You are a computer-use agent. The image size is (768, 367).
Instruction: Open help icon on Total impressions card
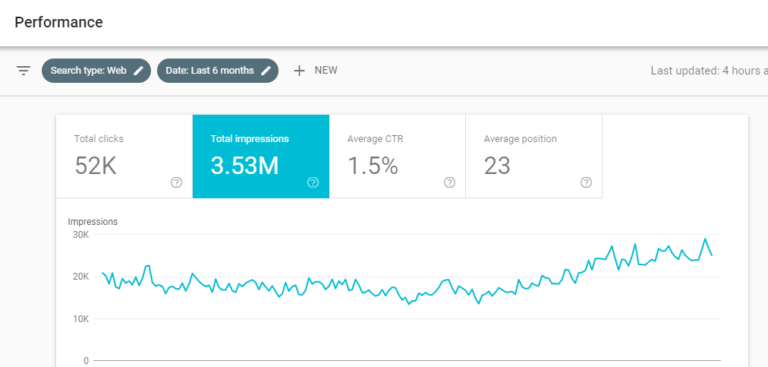coord(313,182)
